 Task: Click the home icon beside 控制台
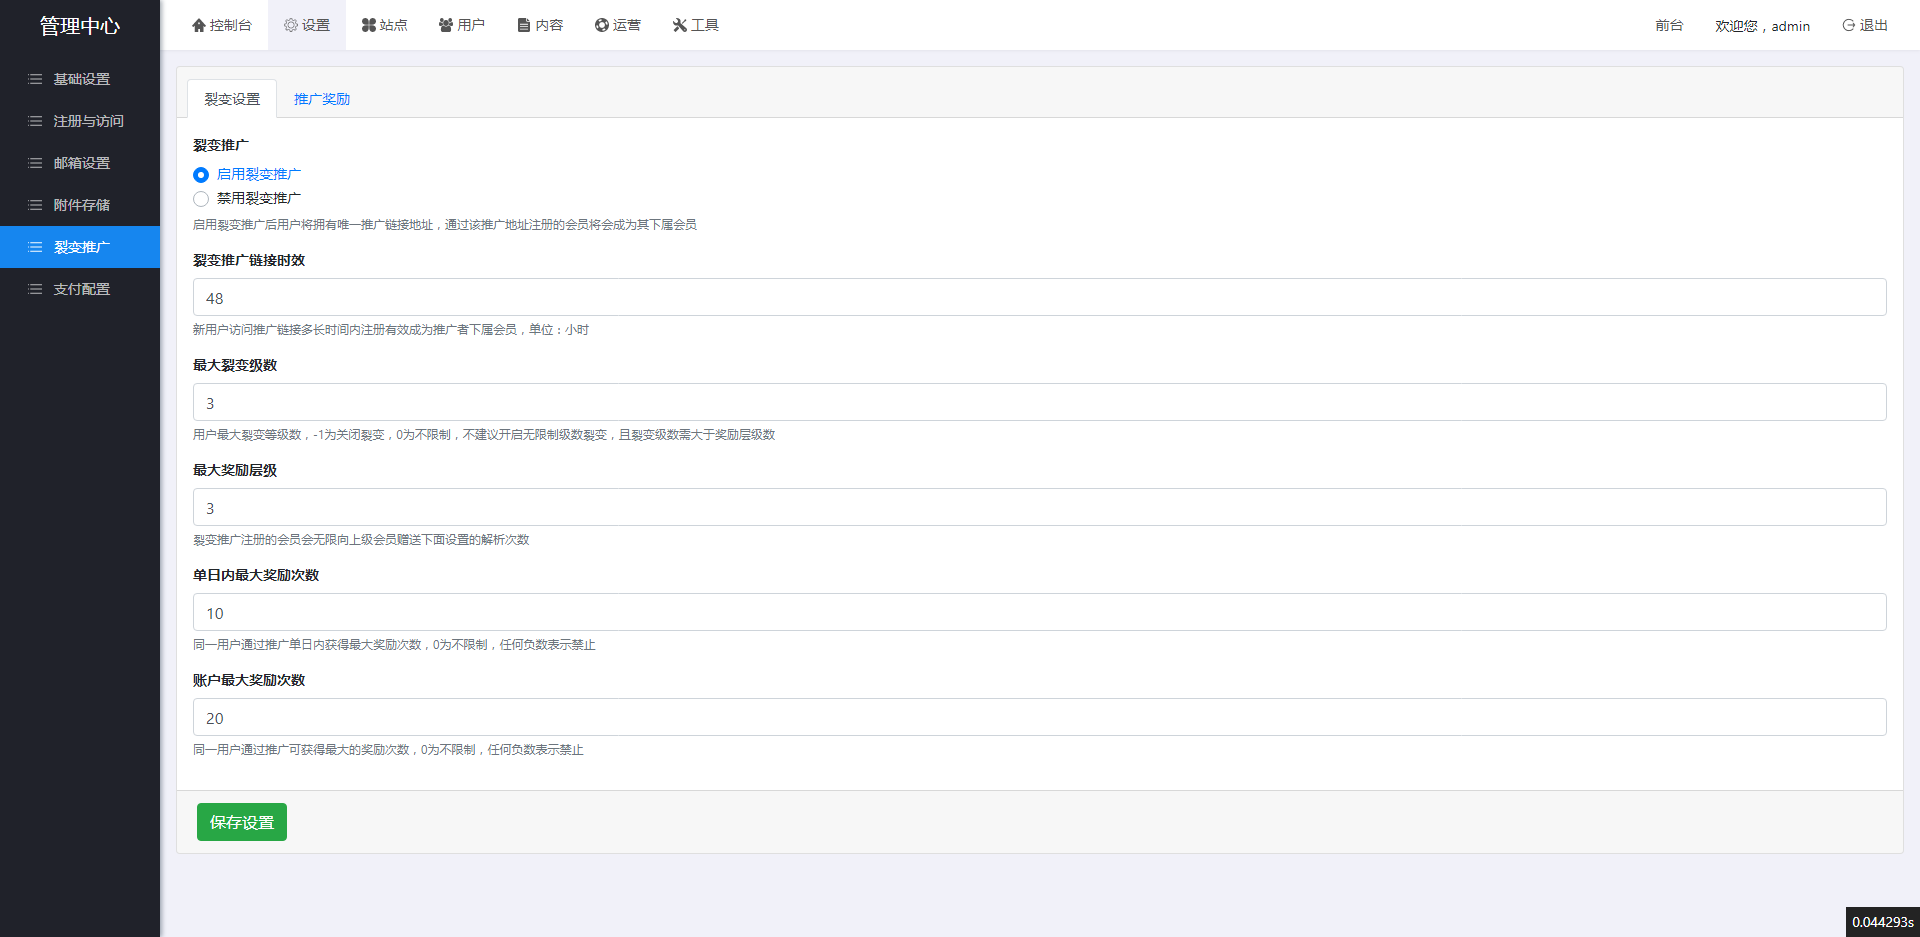click(x=199, y=25)
